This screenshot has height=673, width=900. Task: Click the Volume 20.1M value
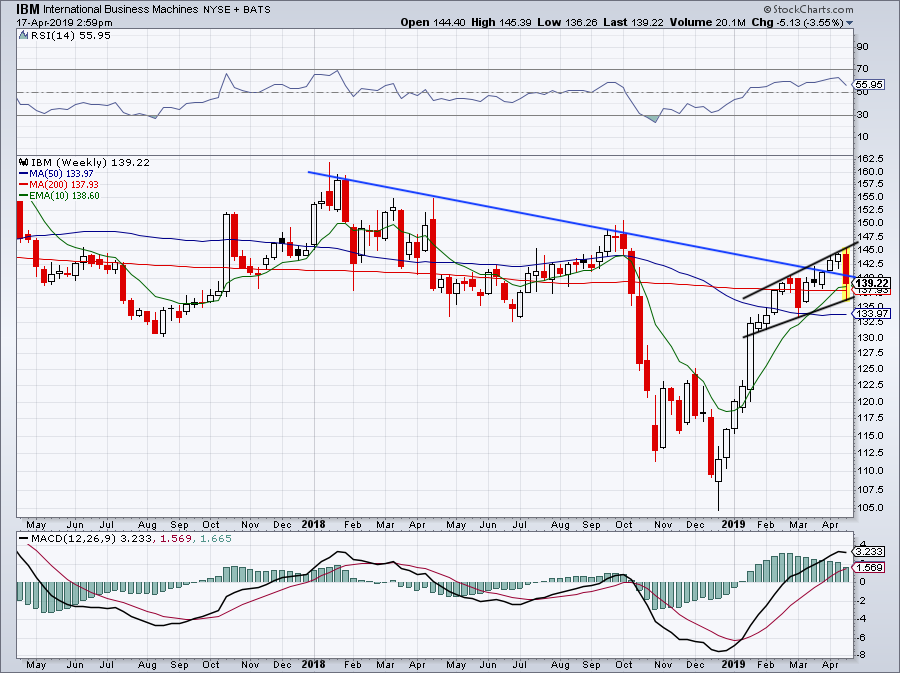(x=707, y=22)
